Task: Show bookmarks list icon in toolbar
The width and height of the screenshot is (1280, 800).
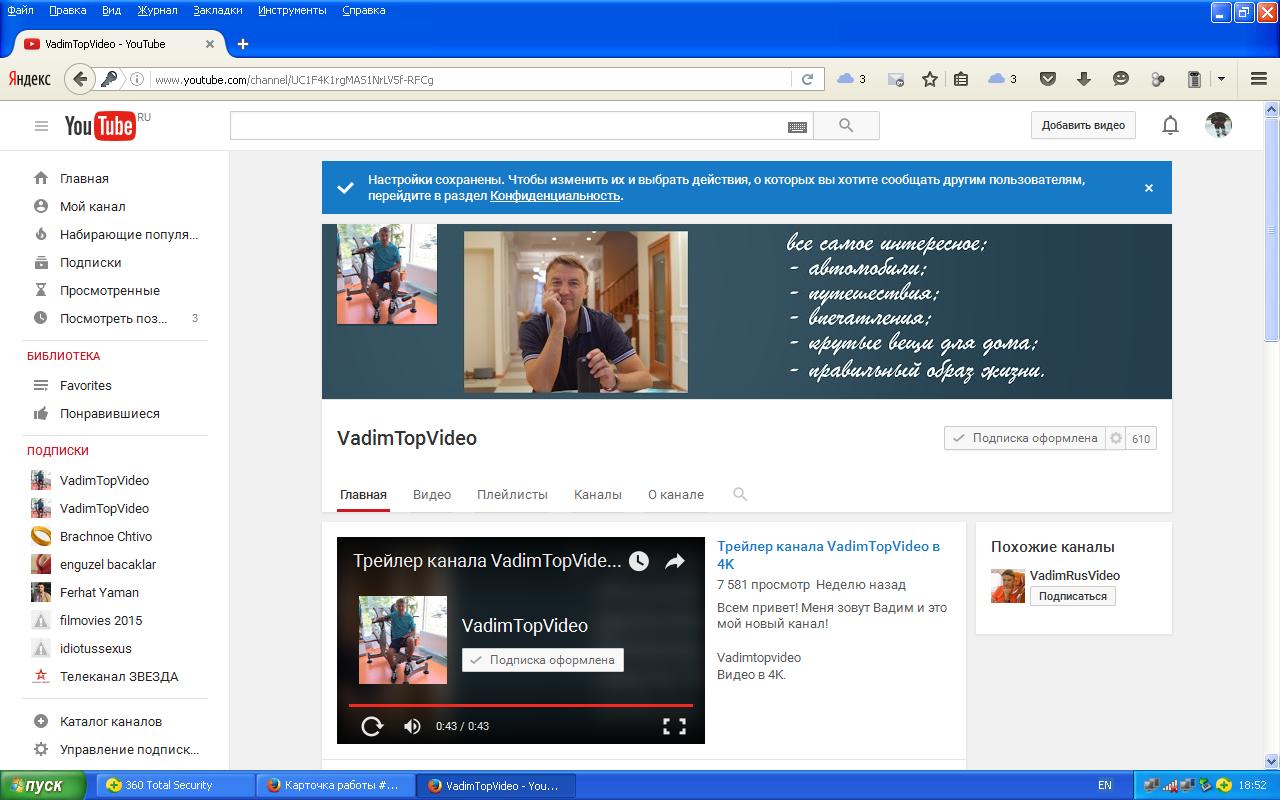Action: tap(961, 79)
